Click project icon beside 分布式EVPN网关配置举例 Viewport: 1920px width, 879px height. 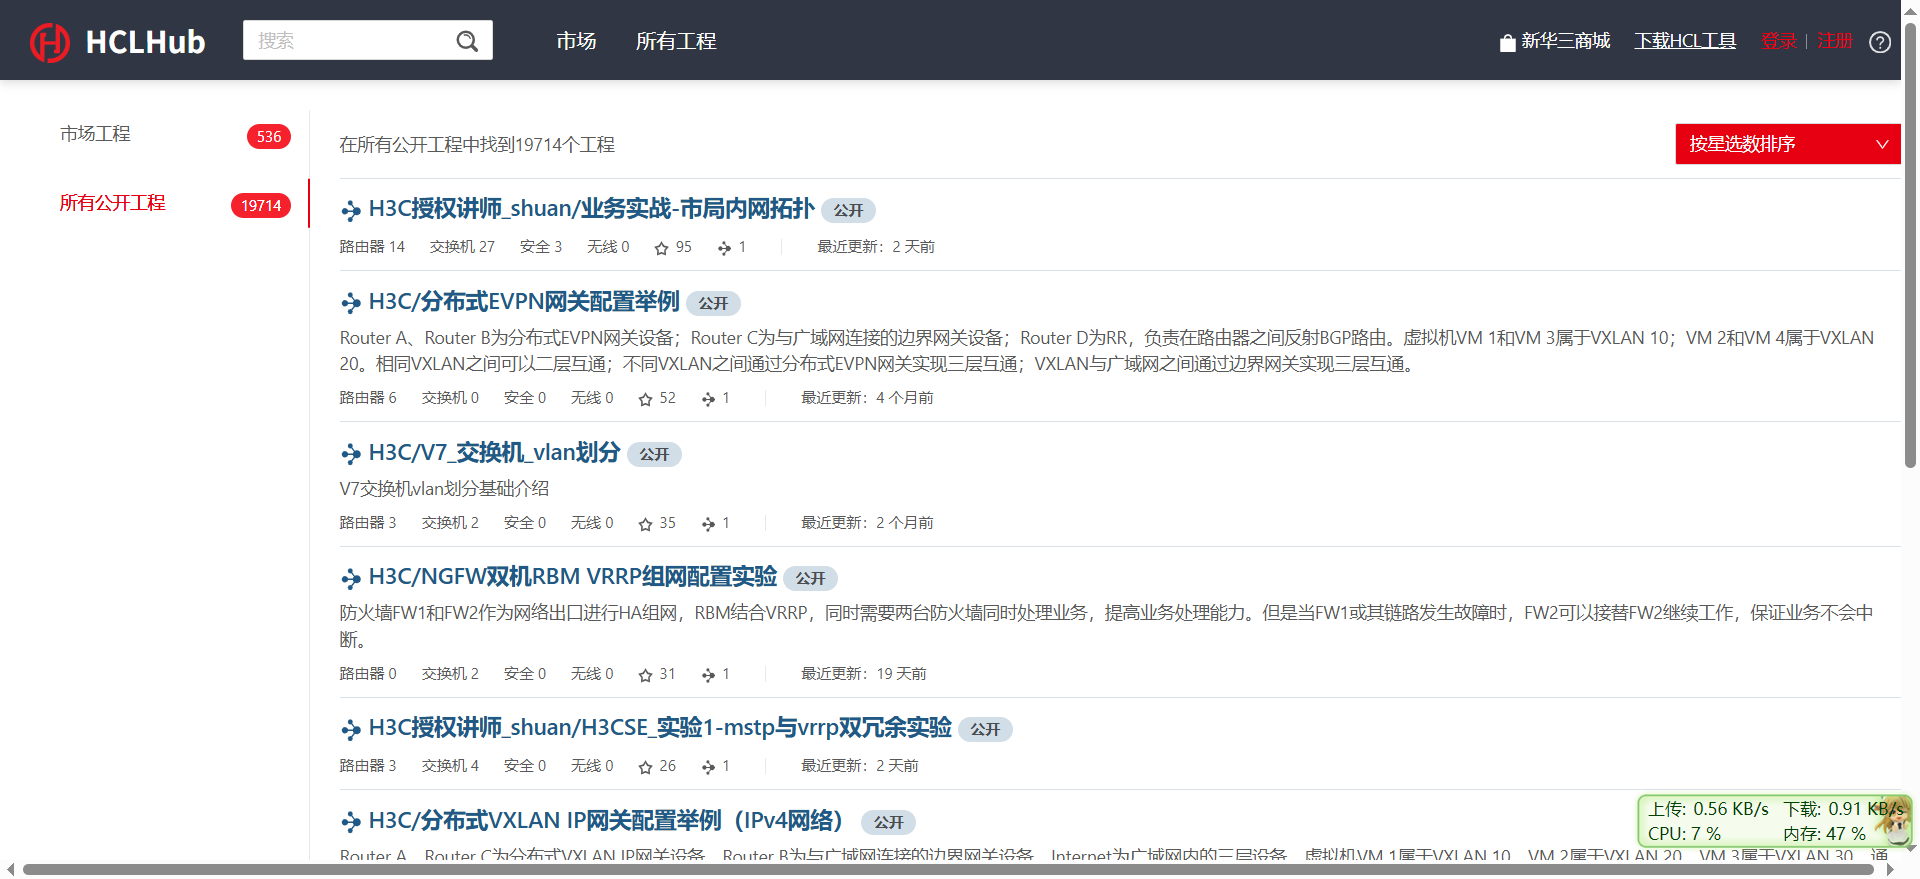351,303
